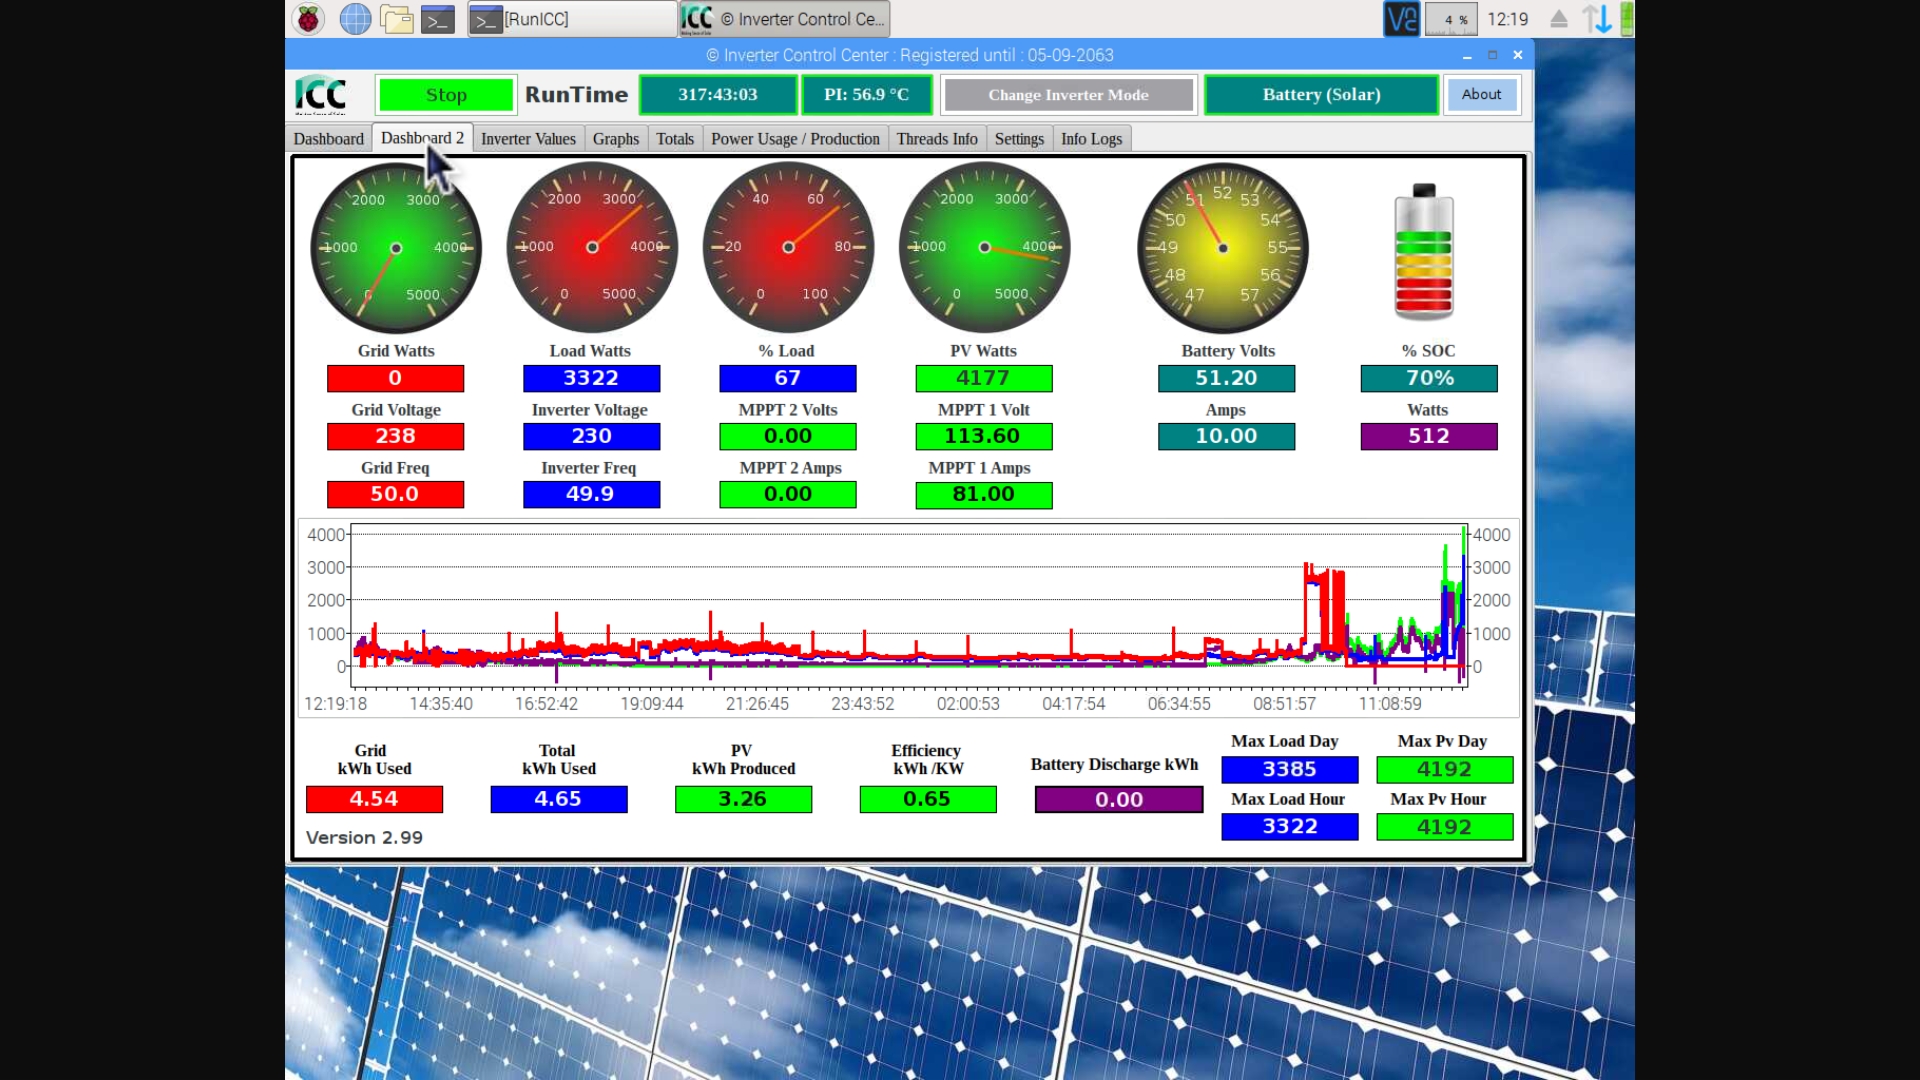Image resolution: width=1920 pixels, height=1080 pixels.
Task: Switch to the Inverter Values tab
Action: [528, 139]
